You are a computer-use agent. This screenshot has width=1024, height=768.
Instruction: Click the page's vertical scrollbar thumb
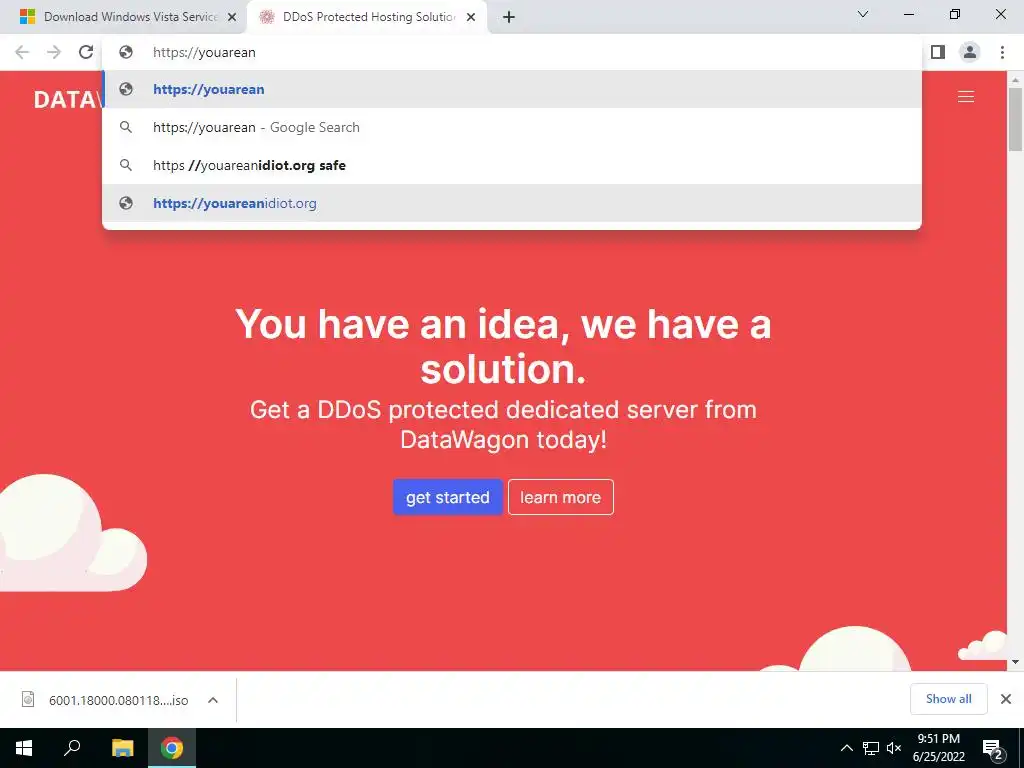1016,119
